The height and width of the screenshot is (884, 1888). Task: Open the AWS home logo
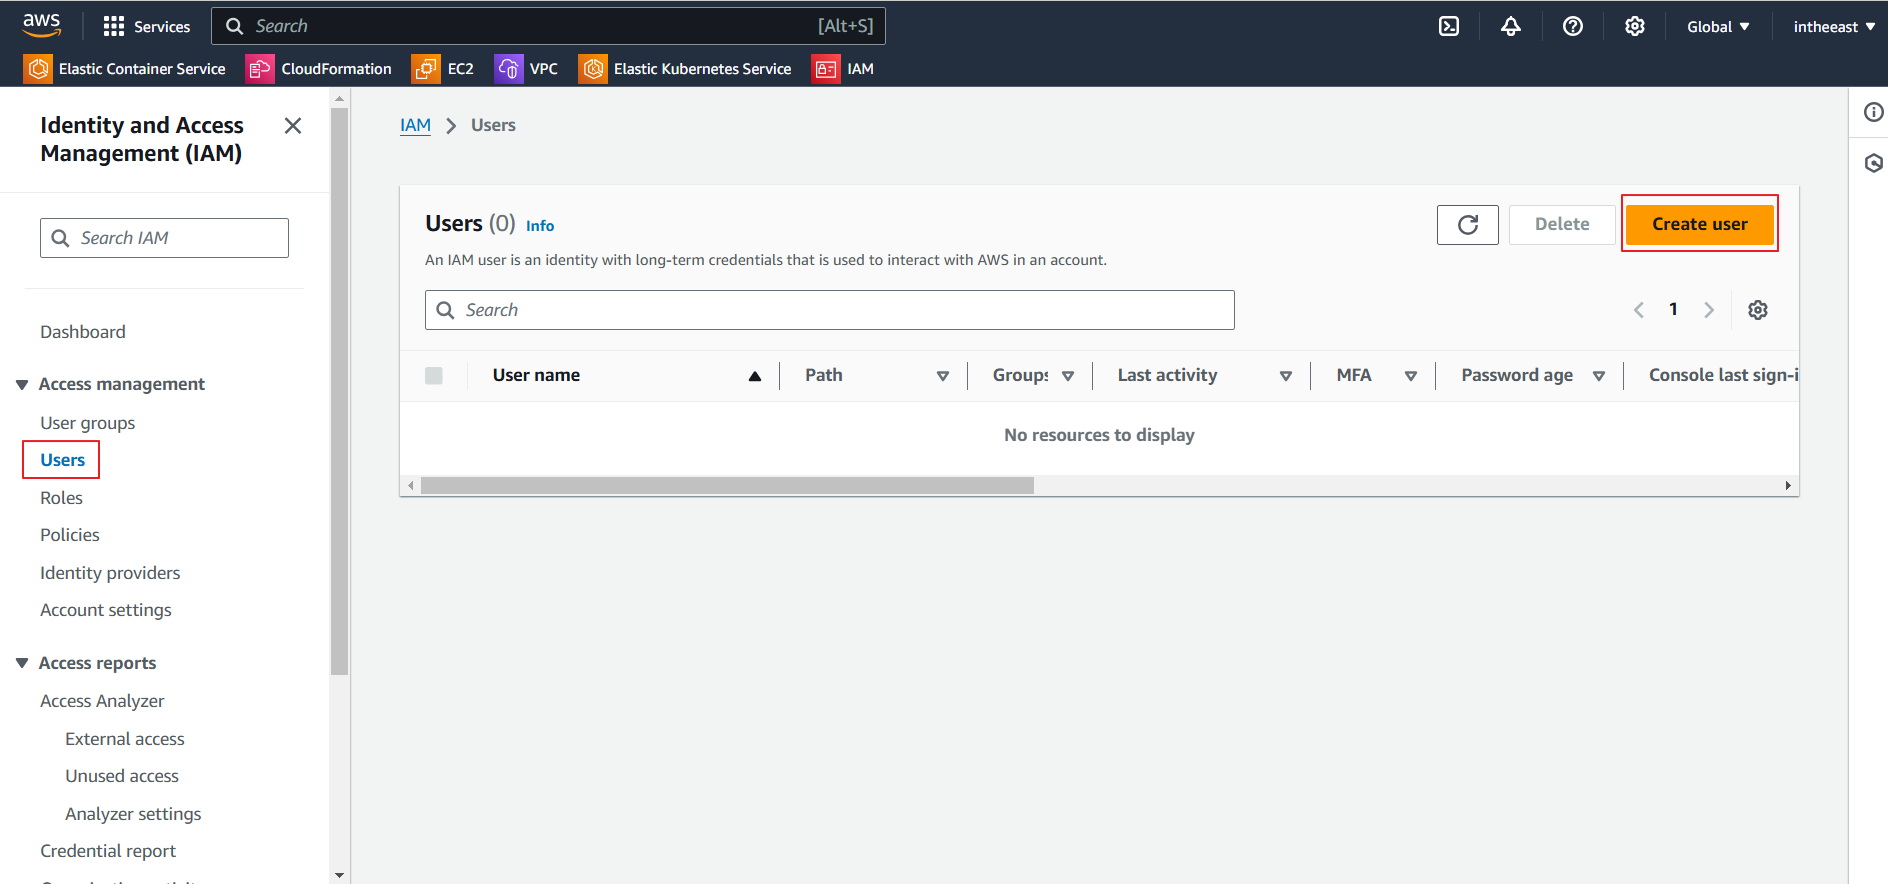pyautogui.click(x=42, y=25)
